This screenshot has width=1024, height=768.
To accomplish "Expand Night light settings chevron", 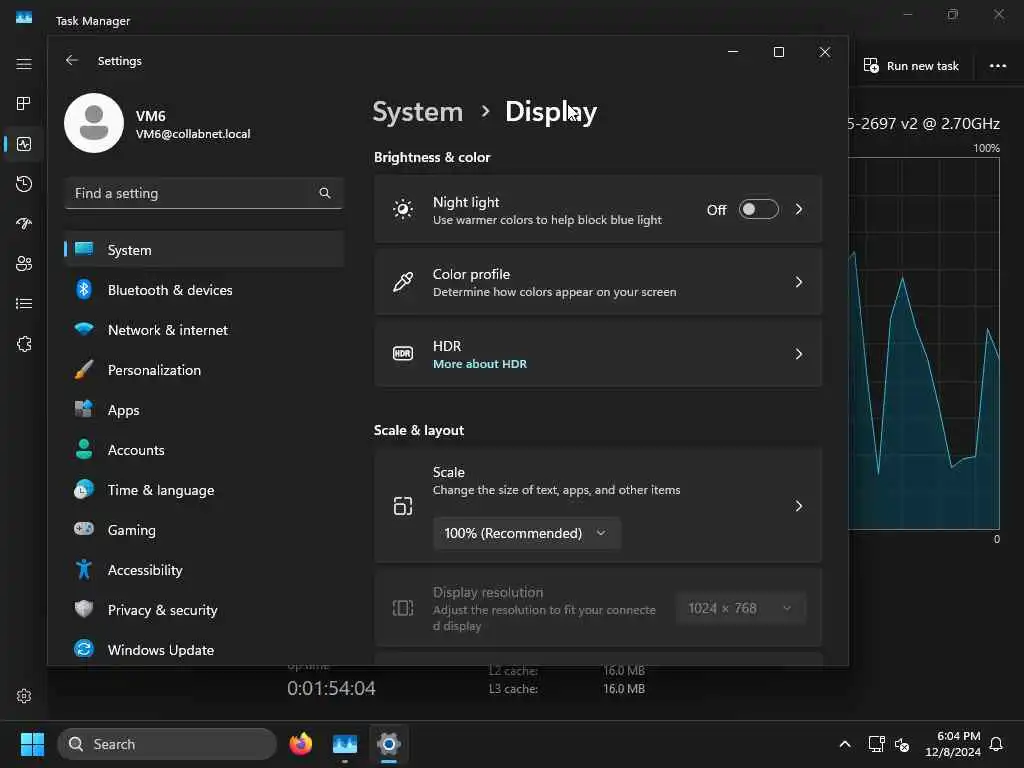I will click(x=798, y=209).
